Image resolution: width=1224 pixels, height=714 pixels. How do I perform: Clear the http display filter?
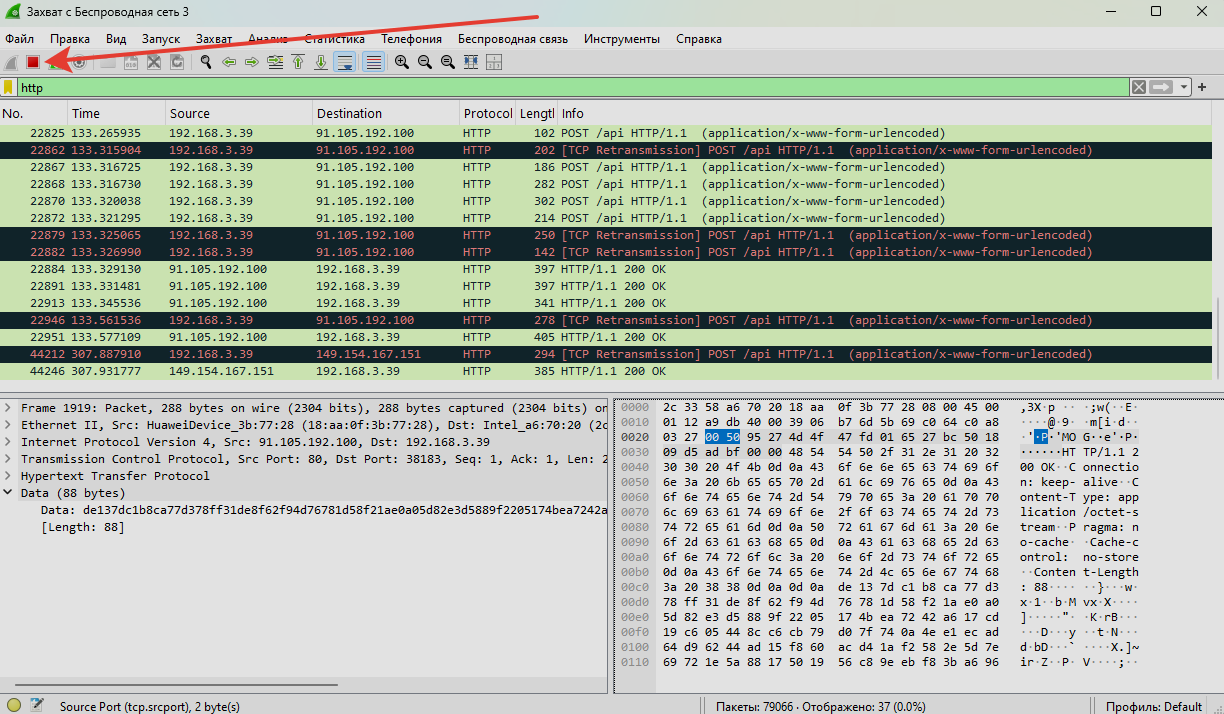(1139, 87)
